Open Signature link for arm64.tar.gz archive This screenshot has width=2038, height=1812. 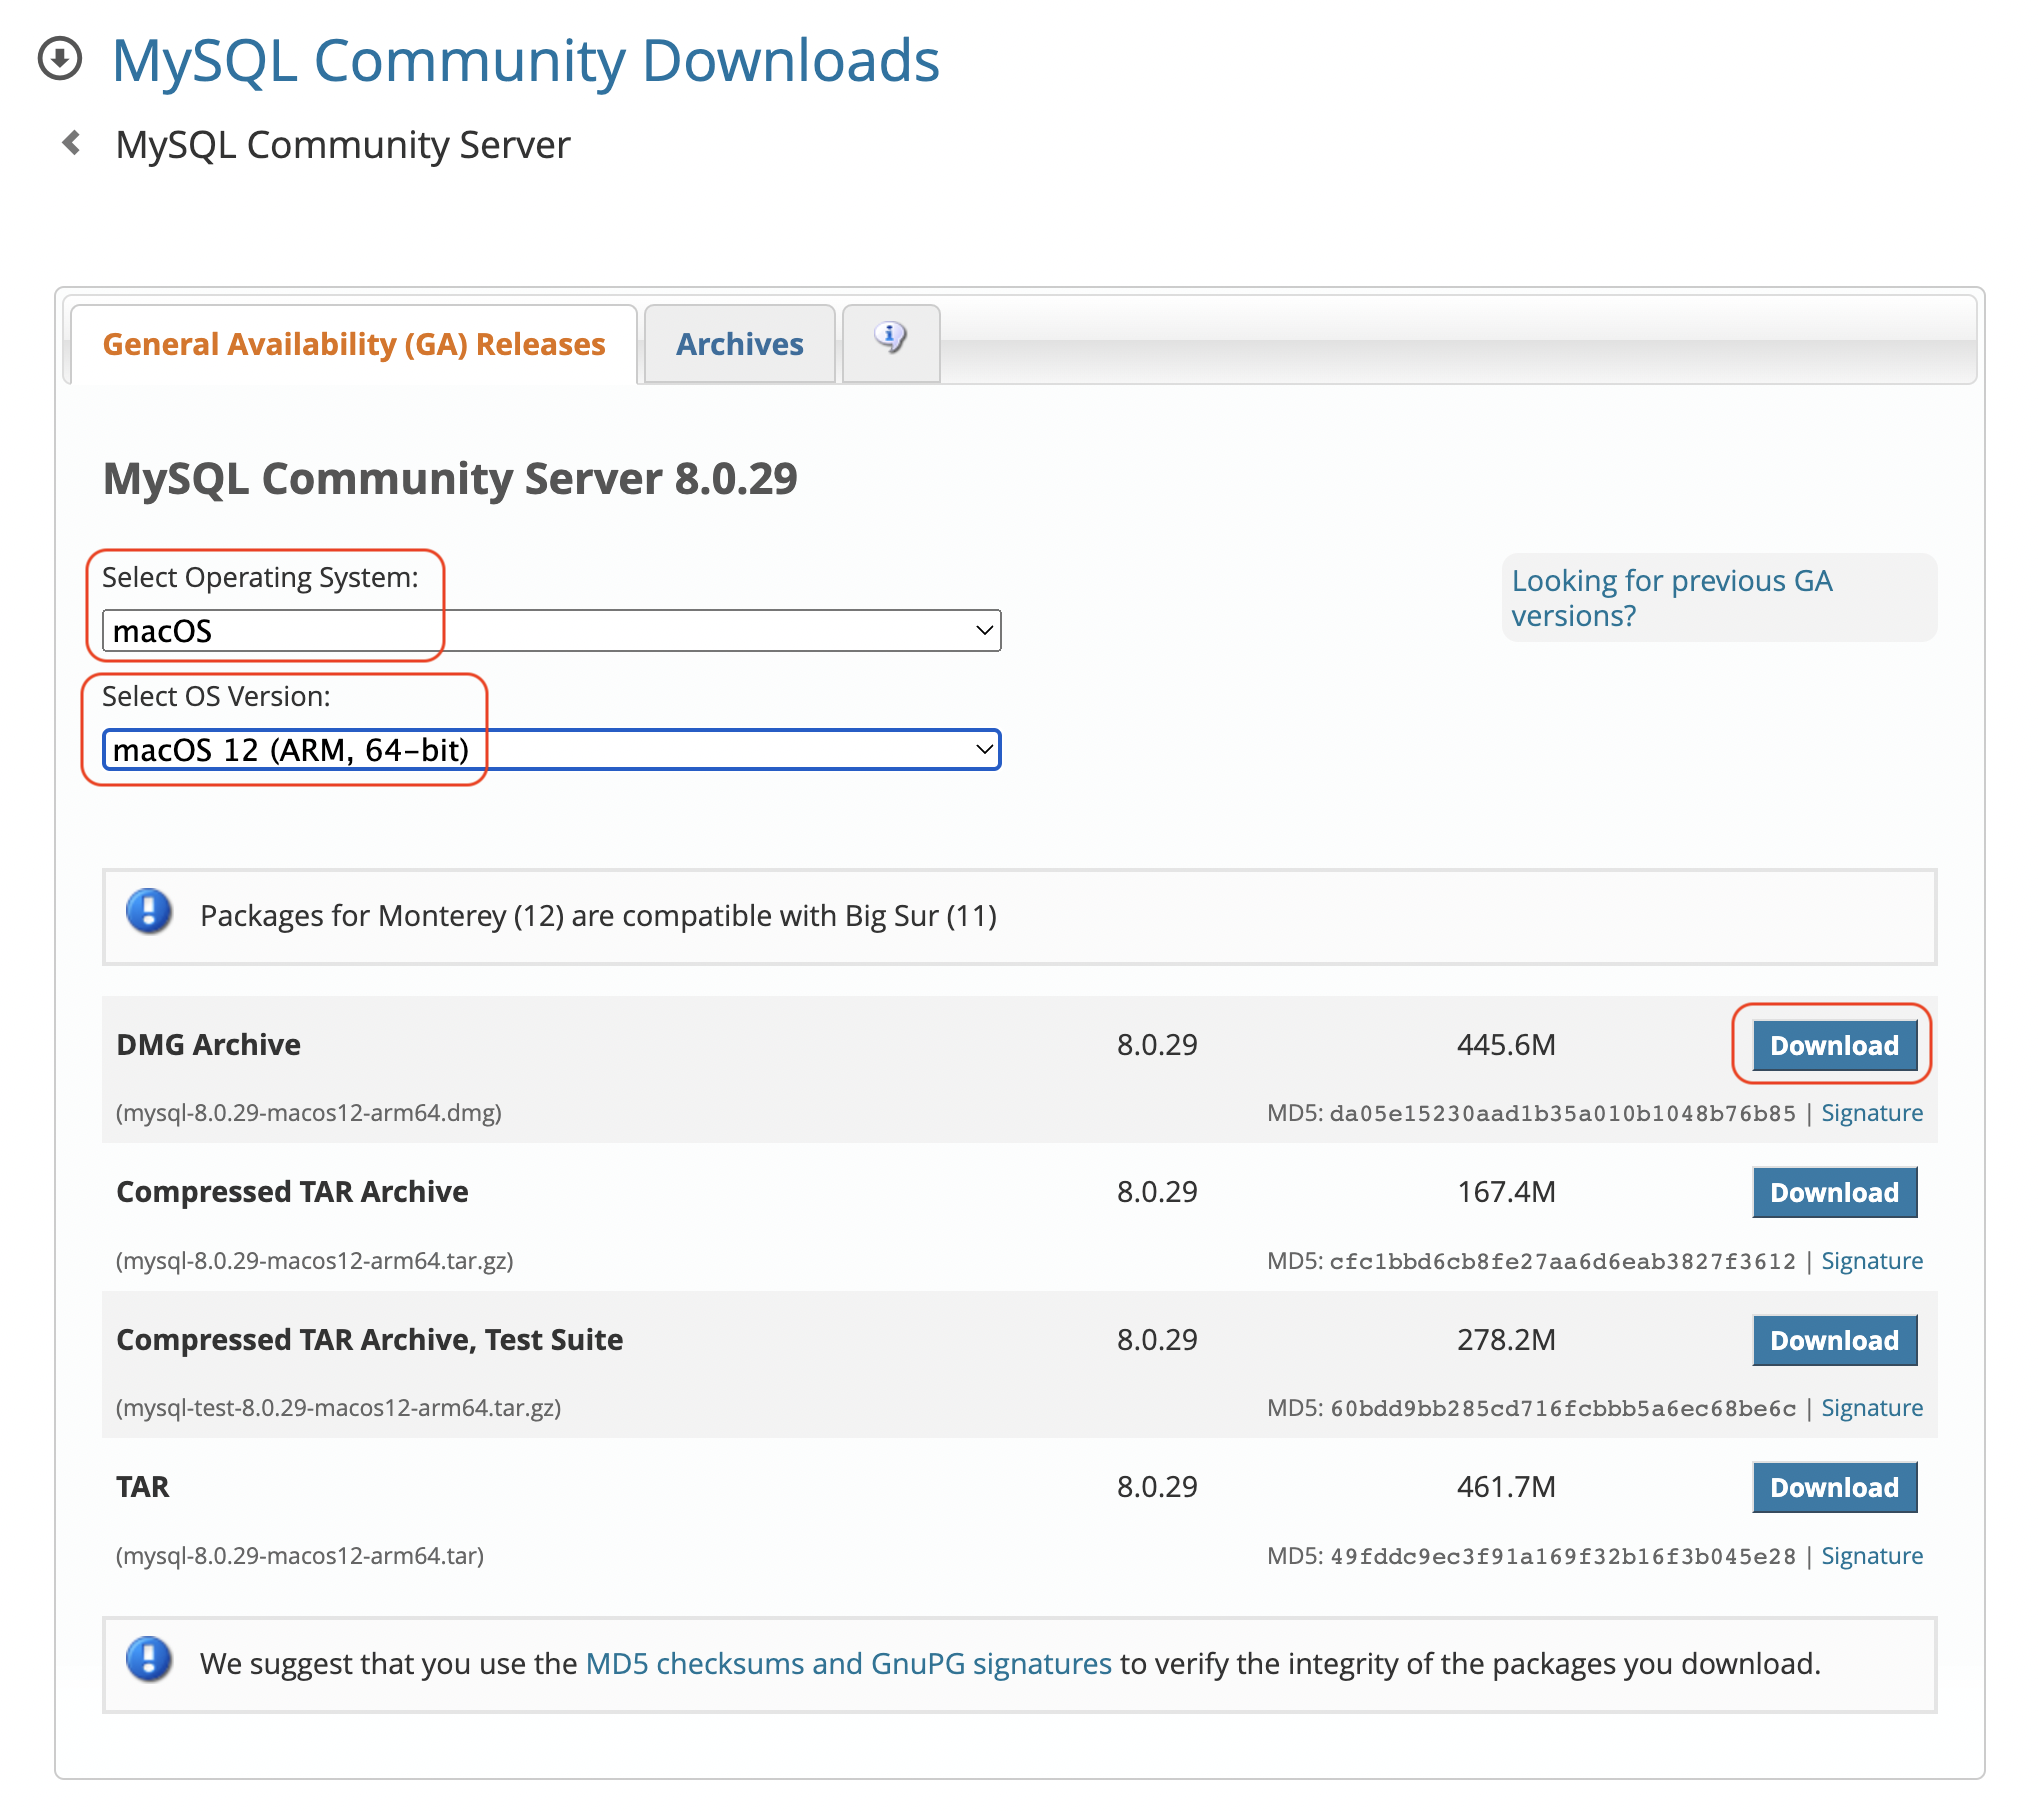coord(1872,1261)
